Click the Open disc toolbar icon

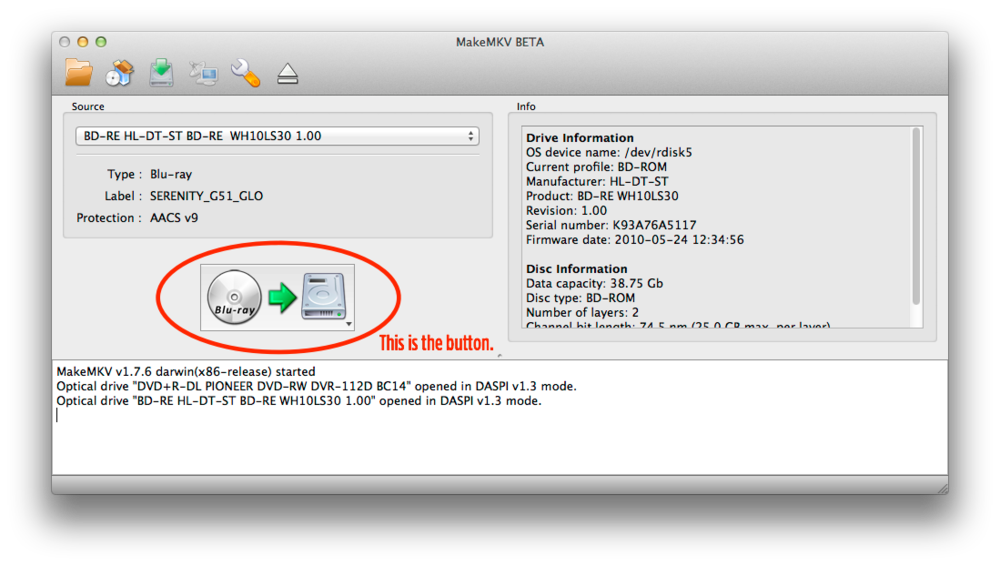(120, 73)
